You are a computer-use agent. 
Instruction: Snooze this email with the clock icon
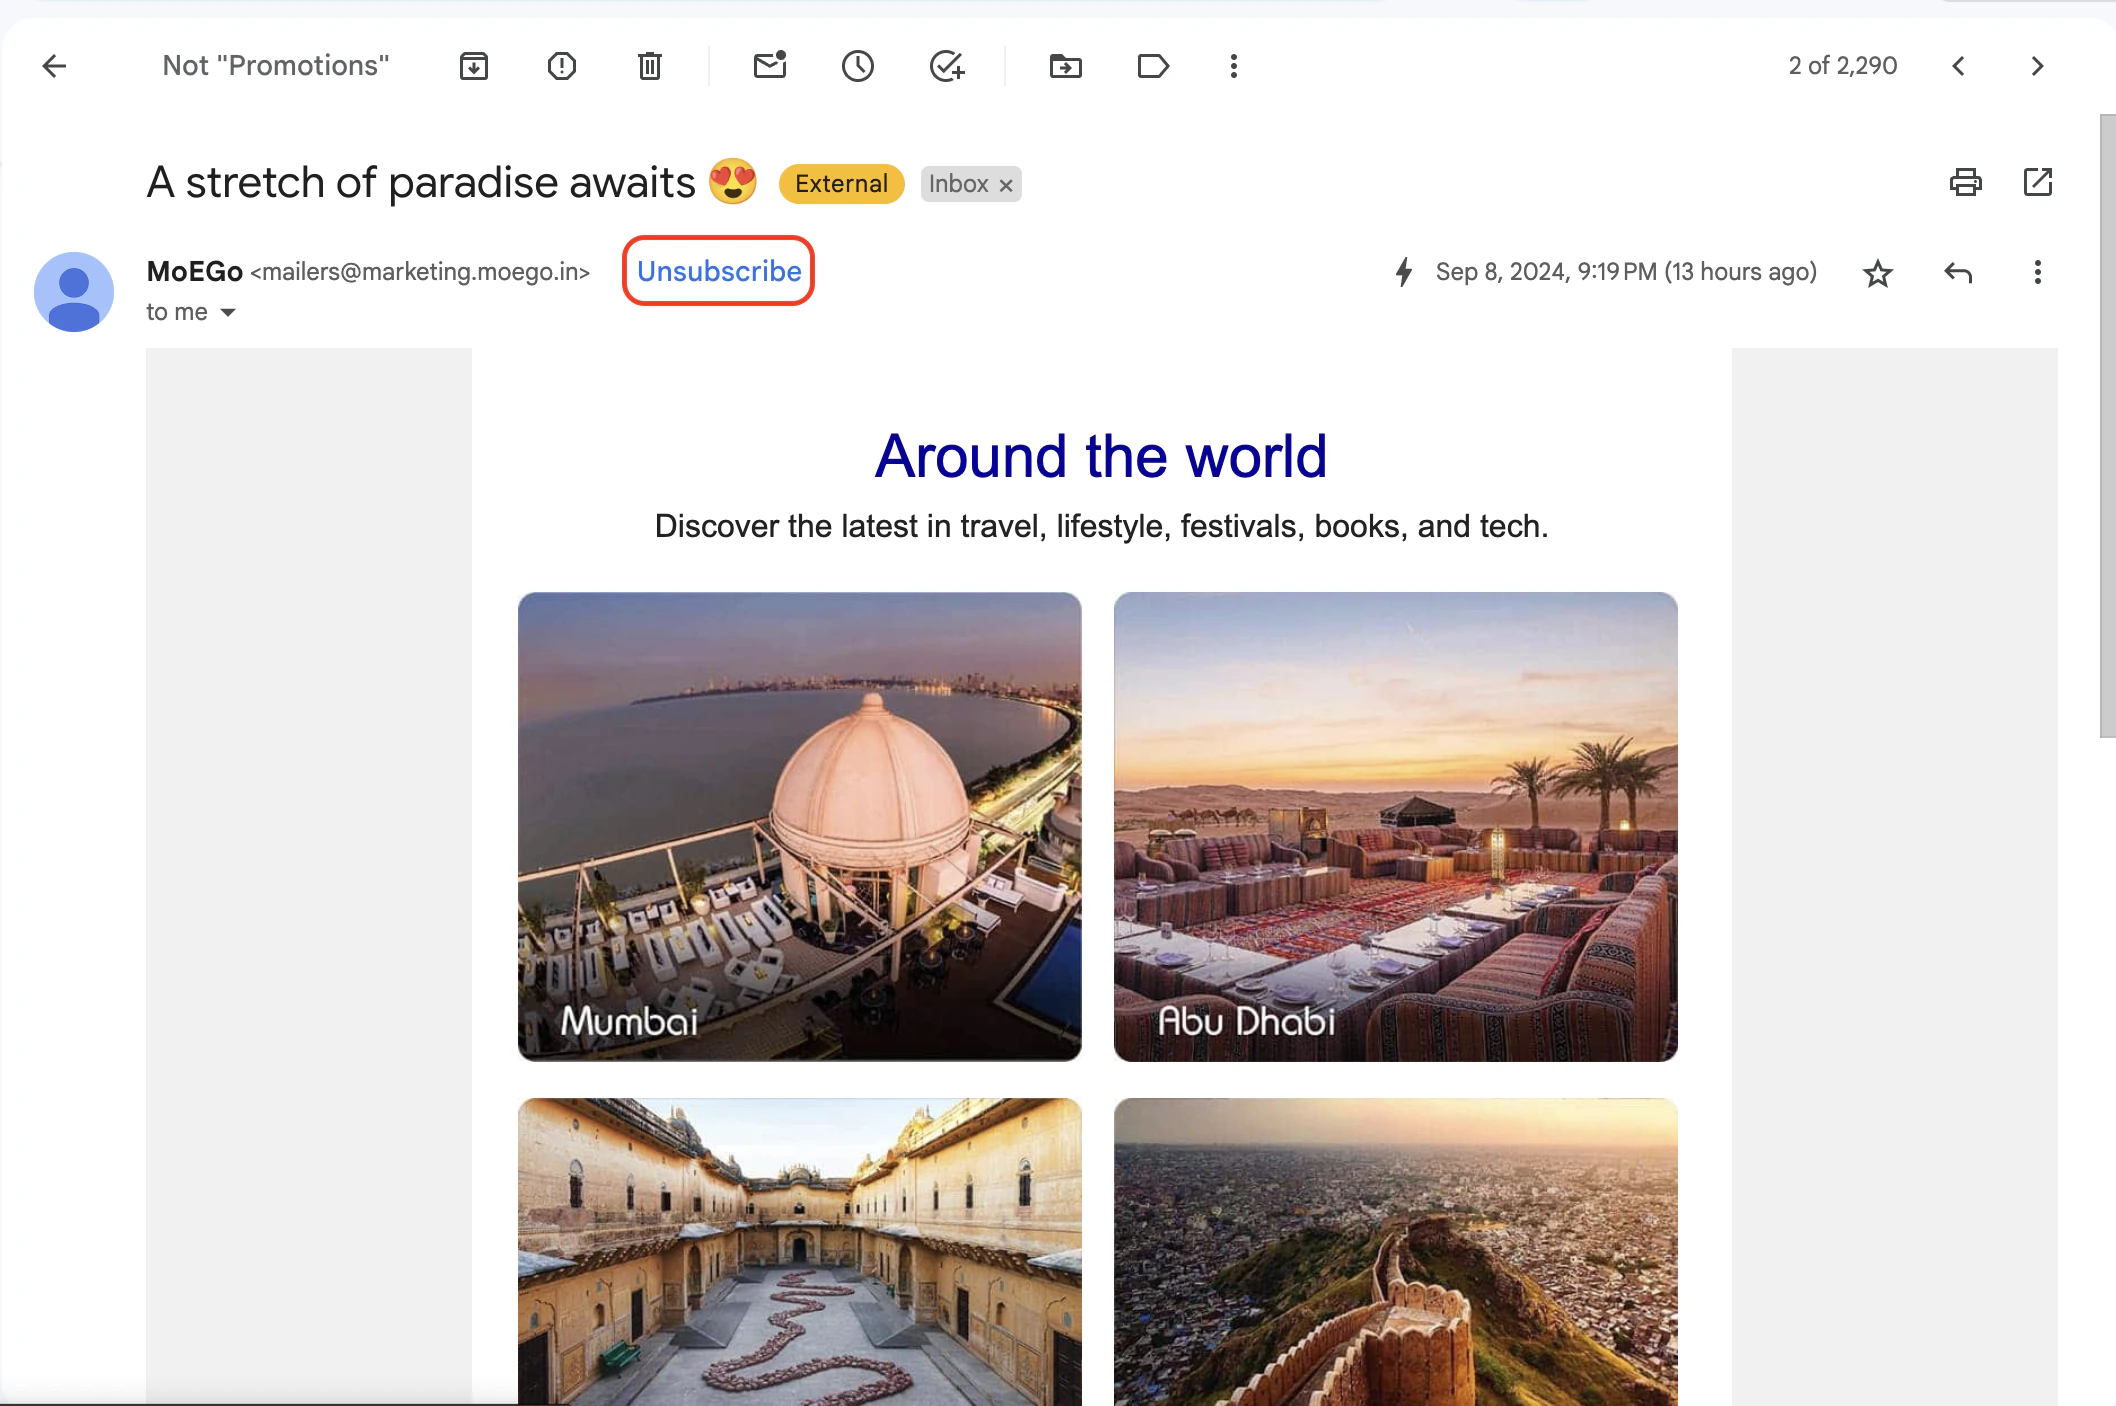click(857, 66)
